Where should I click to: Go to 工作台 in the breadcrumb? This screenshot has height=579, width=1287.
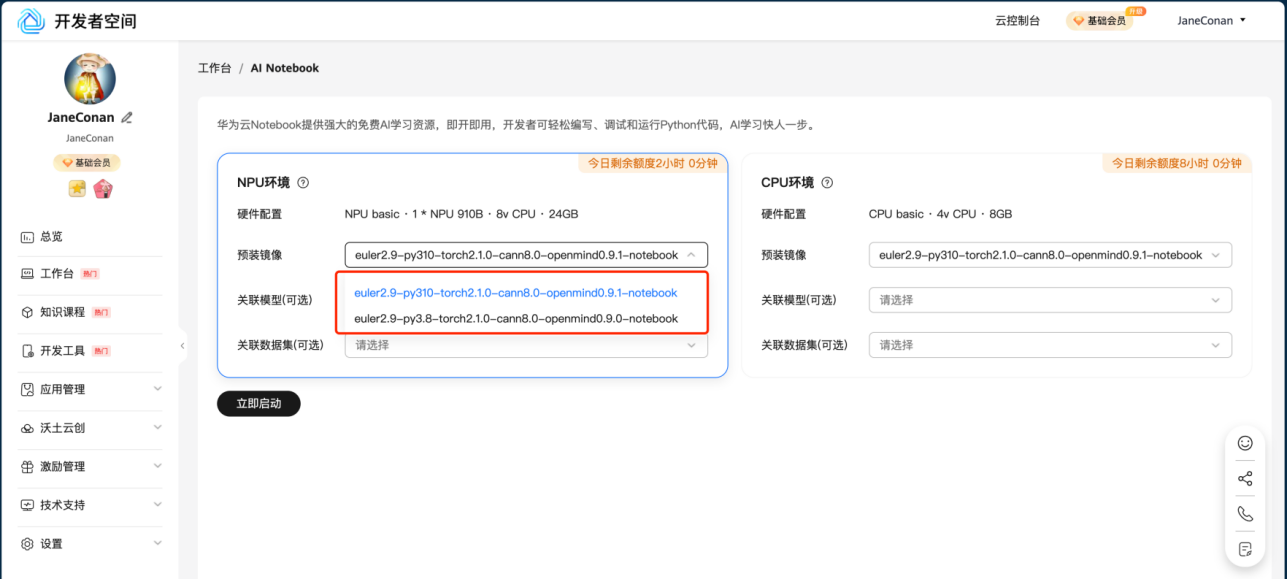(214, 68)
